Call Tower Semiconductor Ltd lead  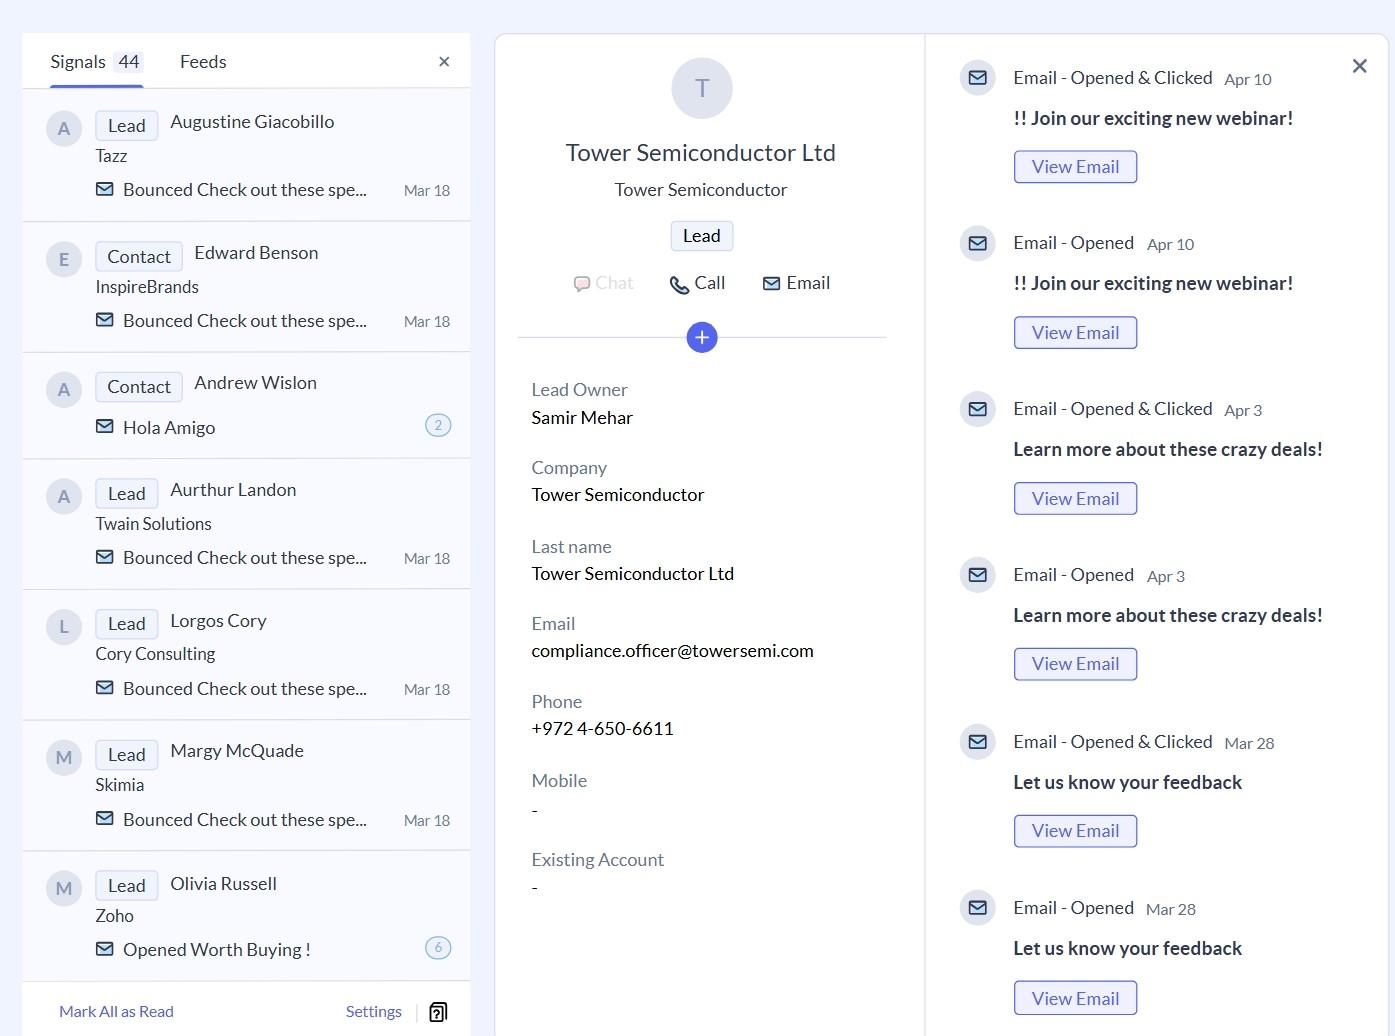(697, 284)
